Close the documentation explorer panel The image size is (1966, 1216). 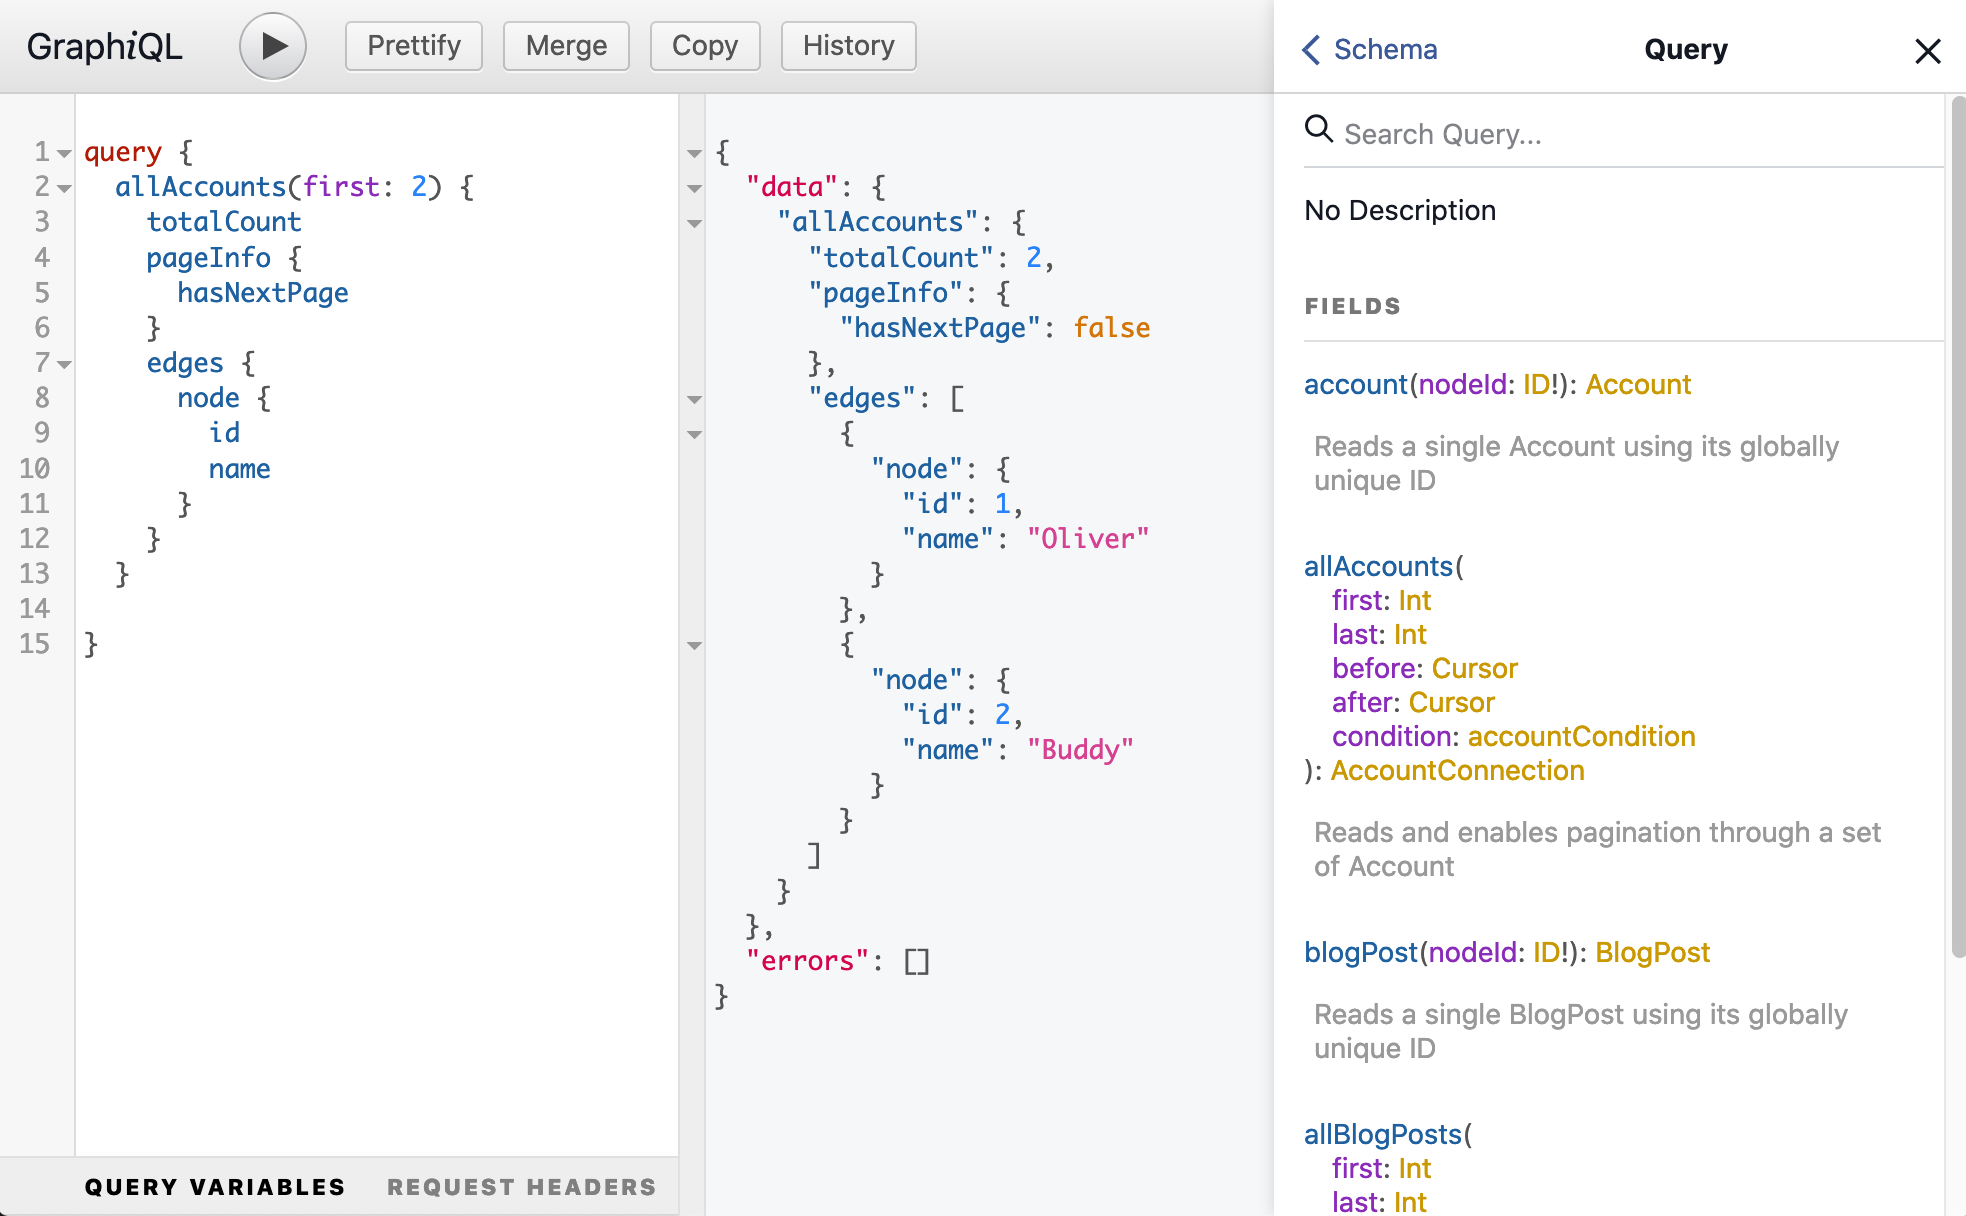tap(1927, 51)
